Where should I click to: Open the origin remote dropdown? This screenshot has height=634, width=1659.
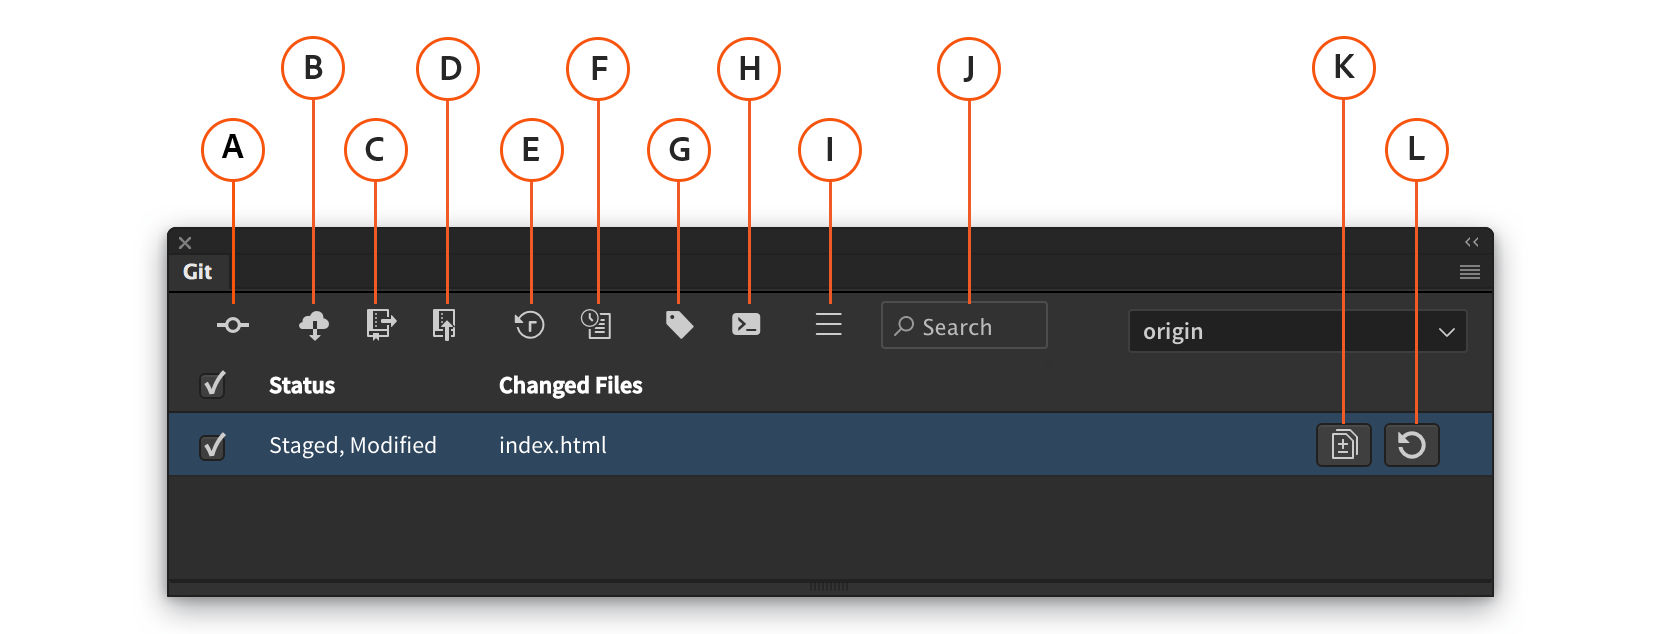pyautogui.click(x=1297, y=331)
